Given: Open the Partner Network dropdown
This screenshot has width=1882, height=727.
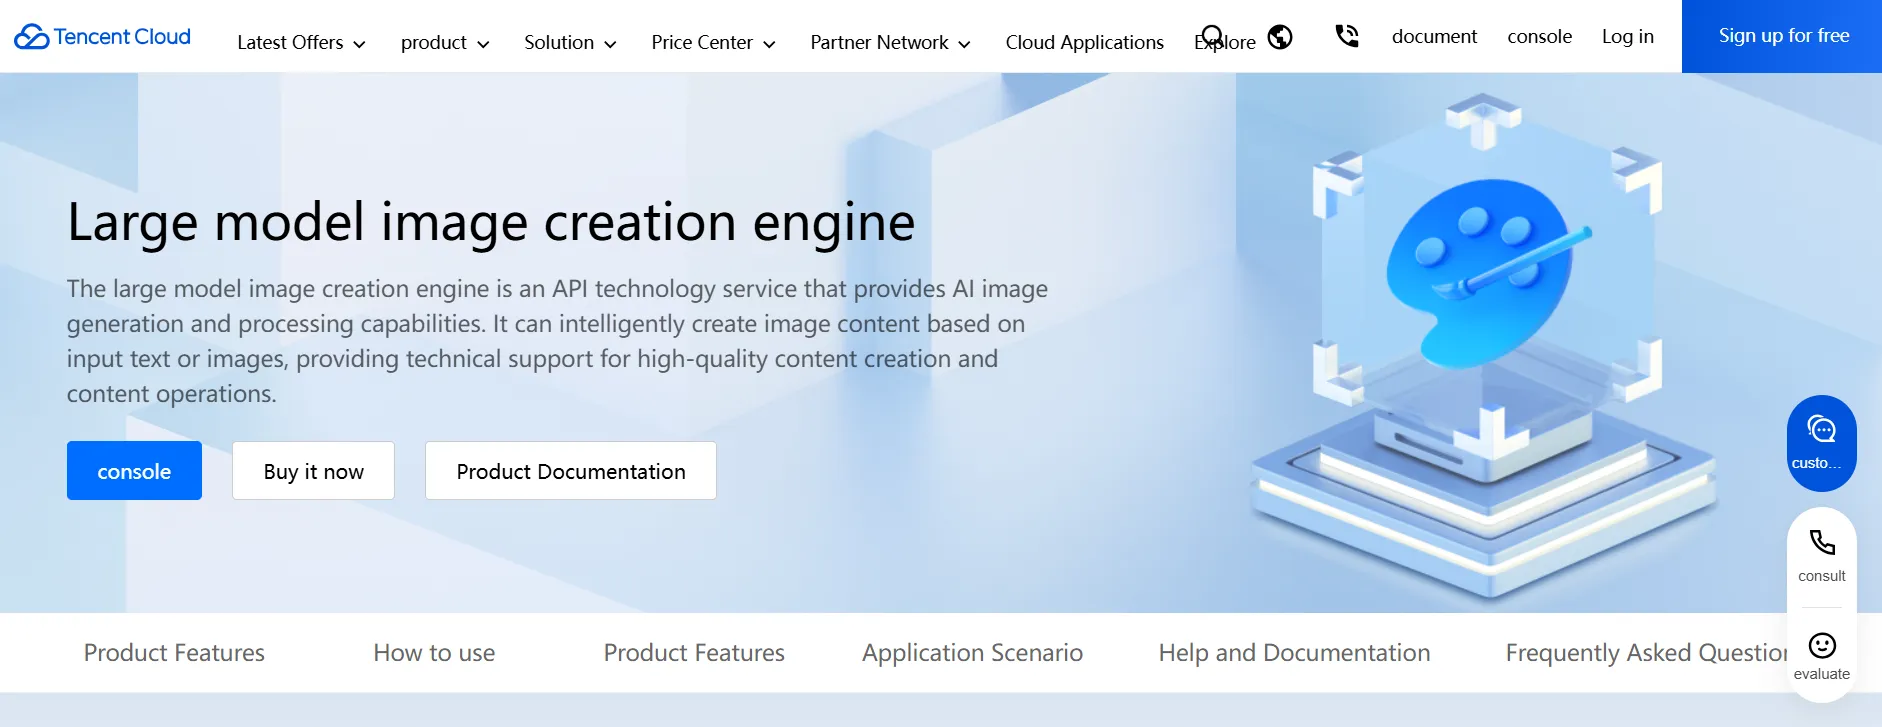Looking at the screenshot, I should (x=890, y=43).
